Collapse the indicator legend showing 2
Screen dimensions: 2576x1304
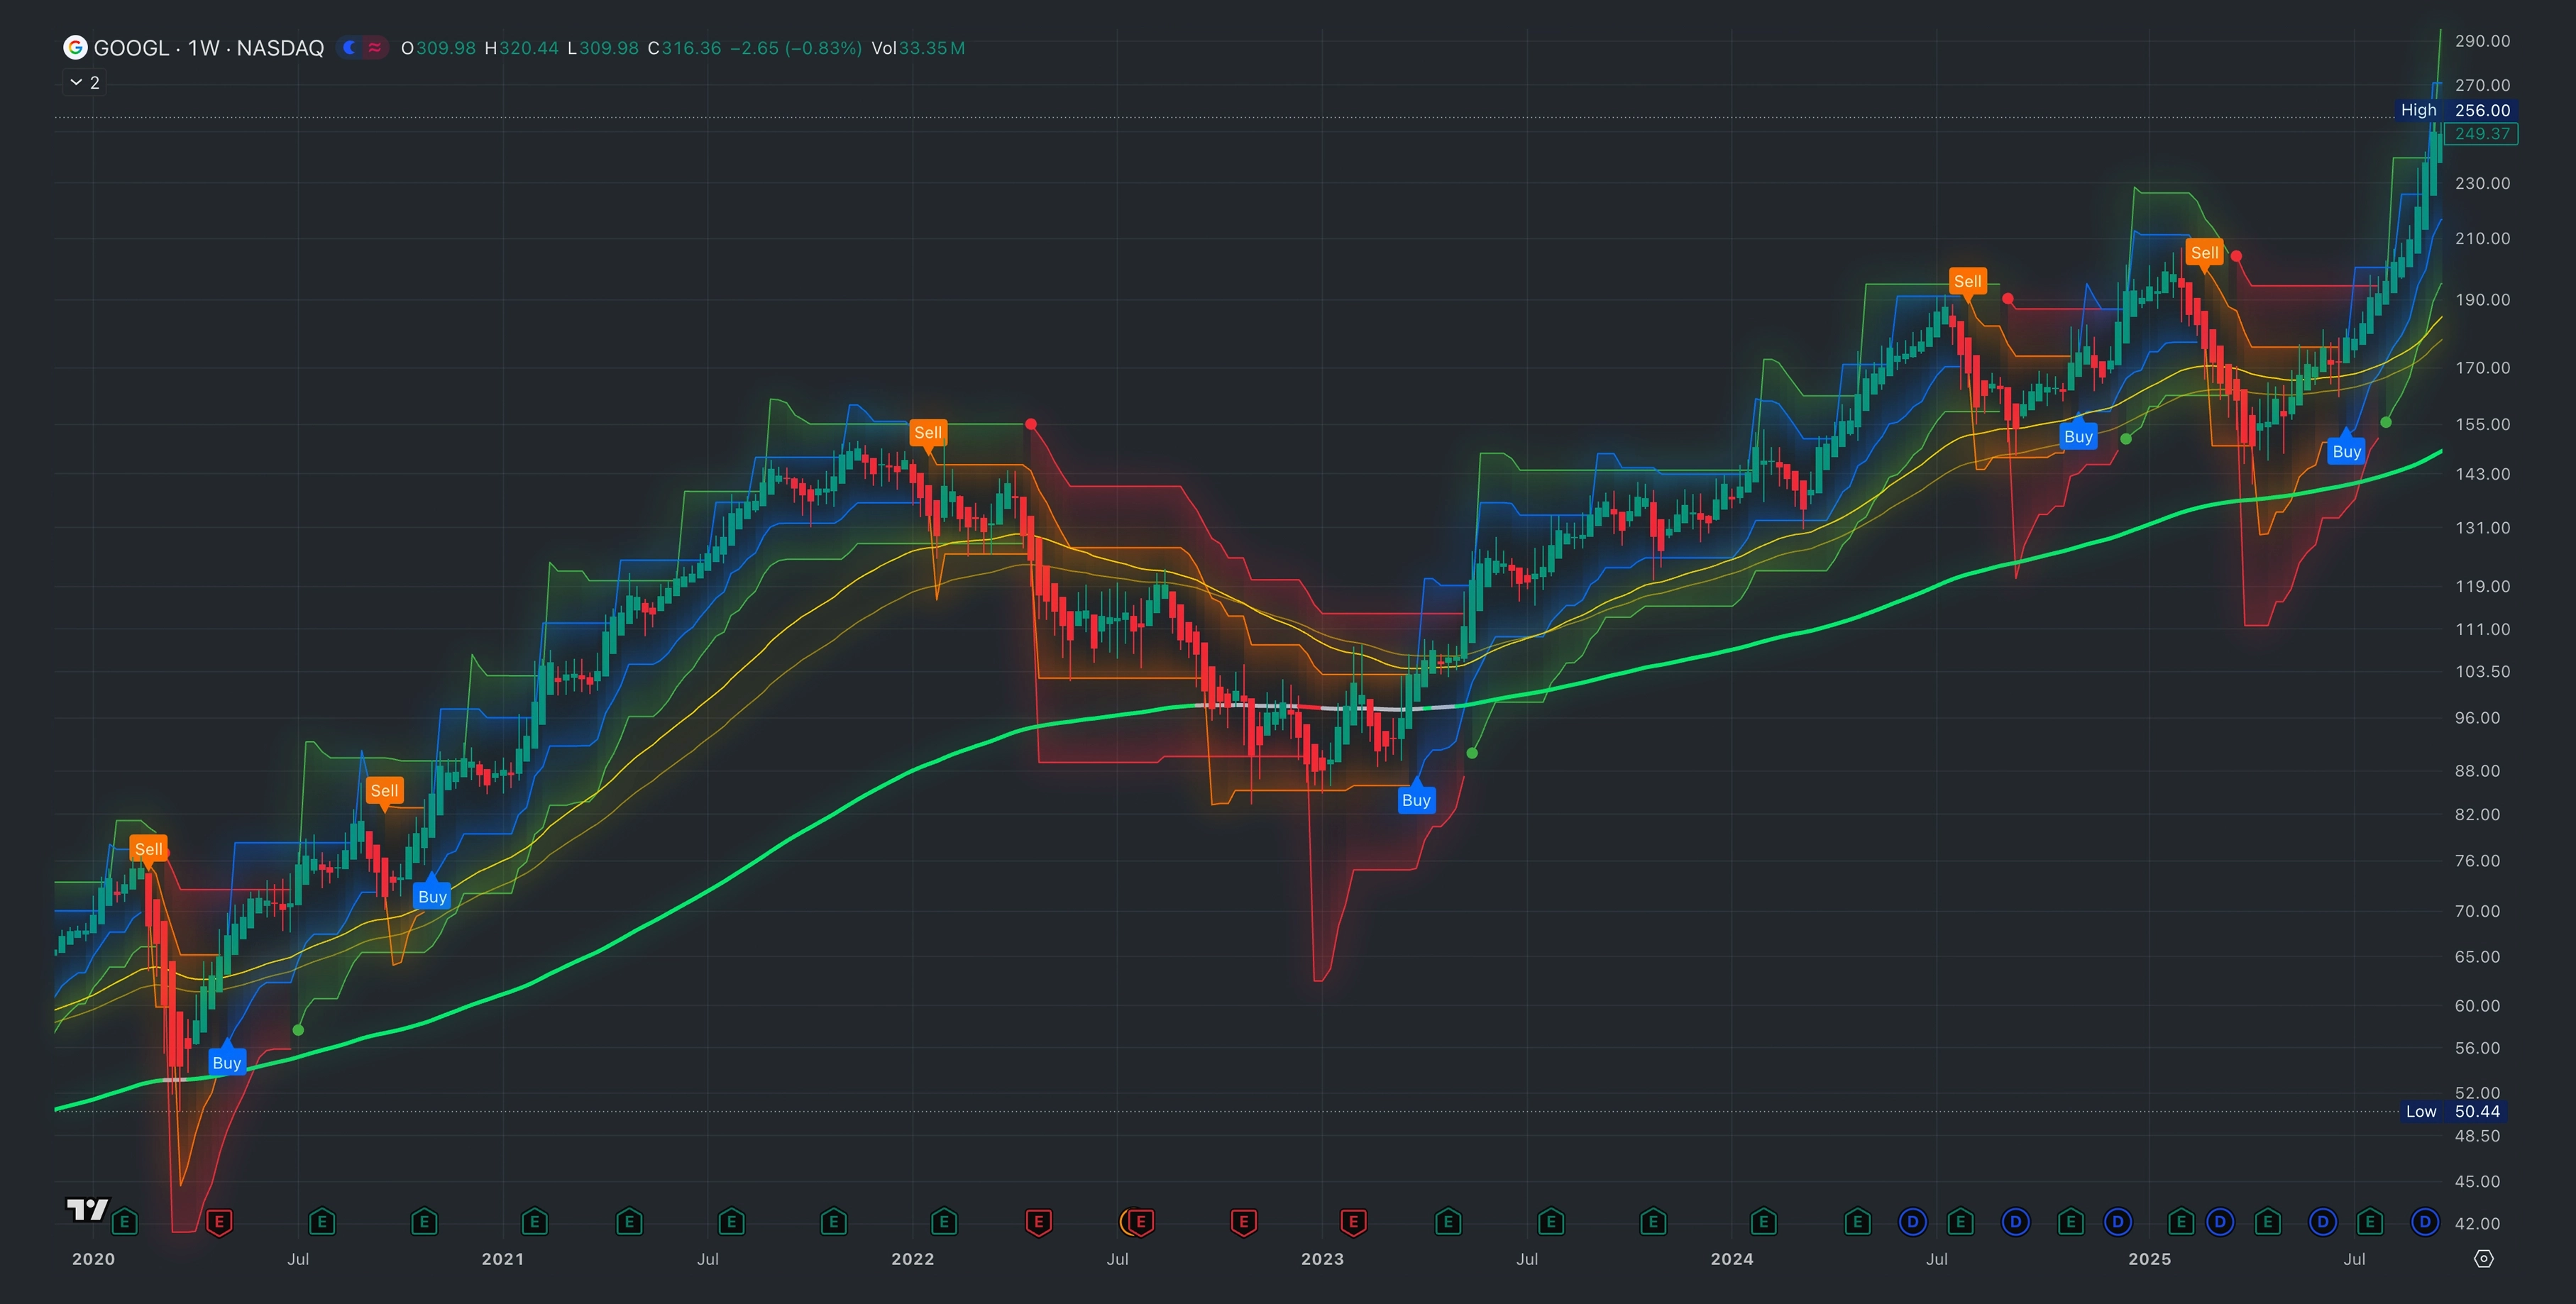pos(76,83)
